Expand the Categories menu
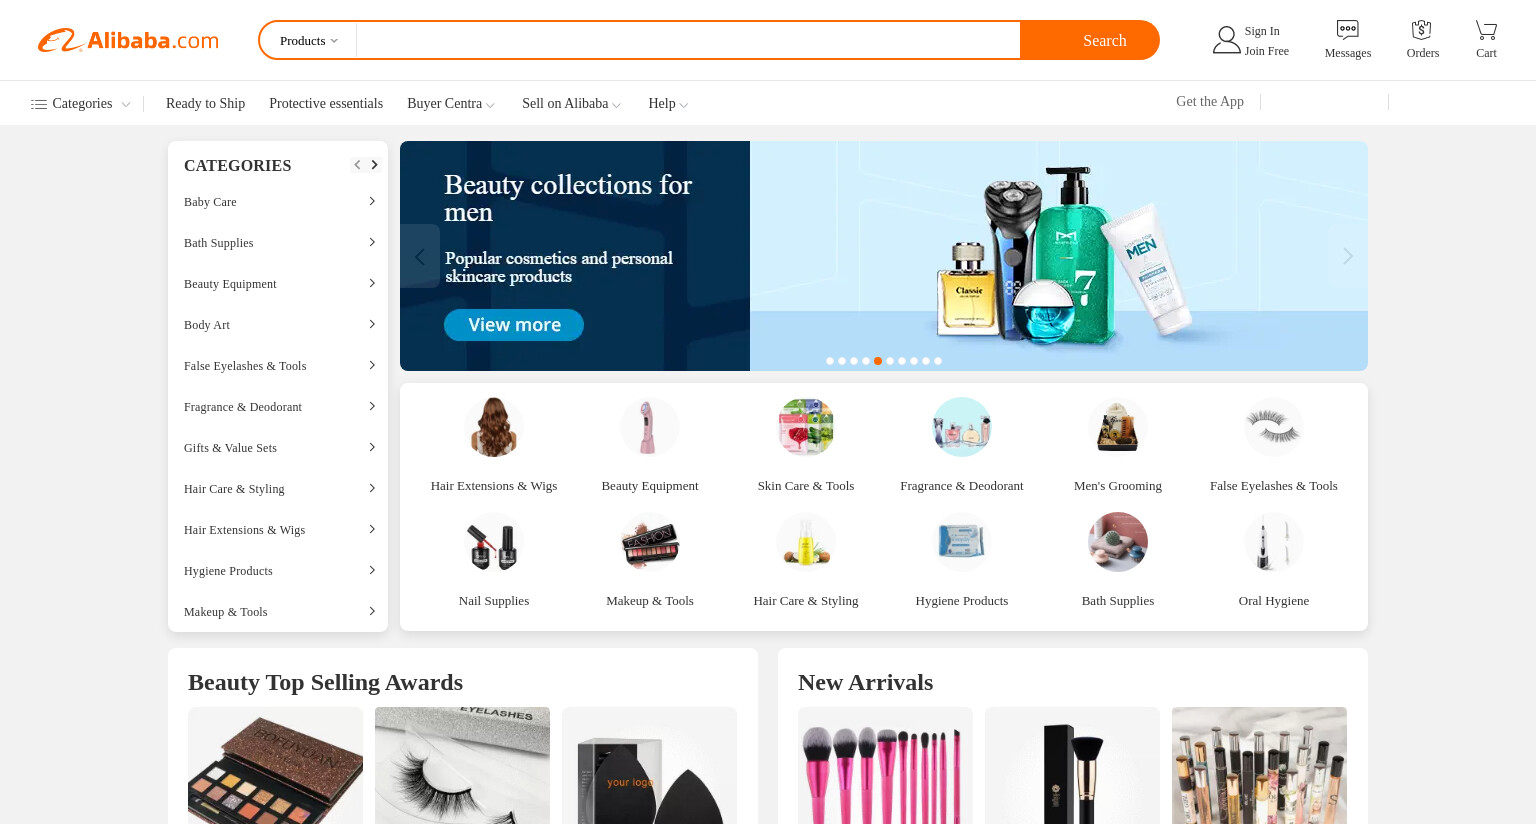The height and width of the screenshot is (824, 1536). [x=80, y=104]
